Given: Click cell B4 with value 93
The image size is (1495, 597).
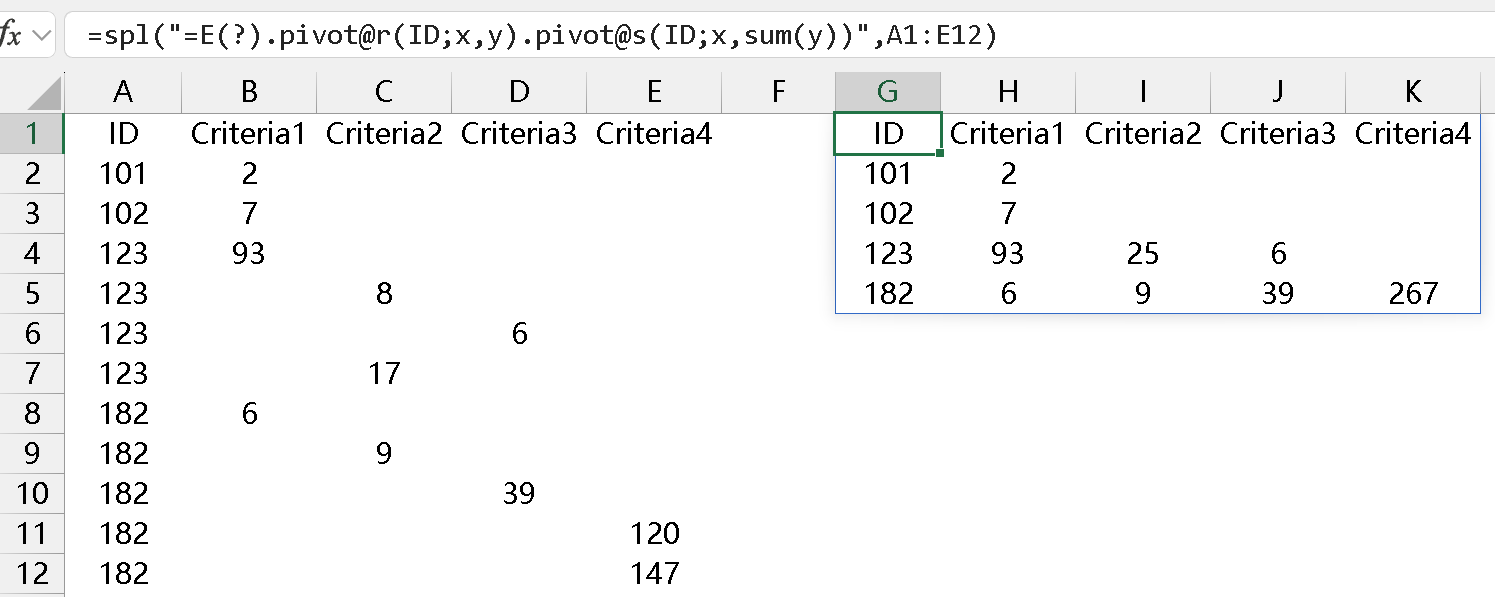Looking at the screenshot, I should [249, 253].
